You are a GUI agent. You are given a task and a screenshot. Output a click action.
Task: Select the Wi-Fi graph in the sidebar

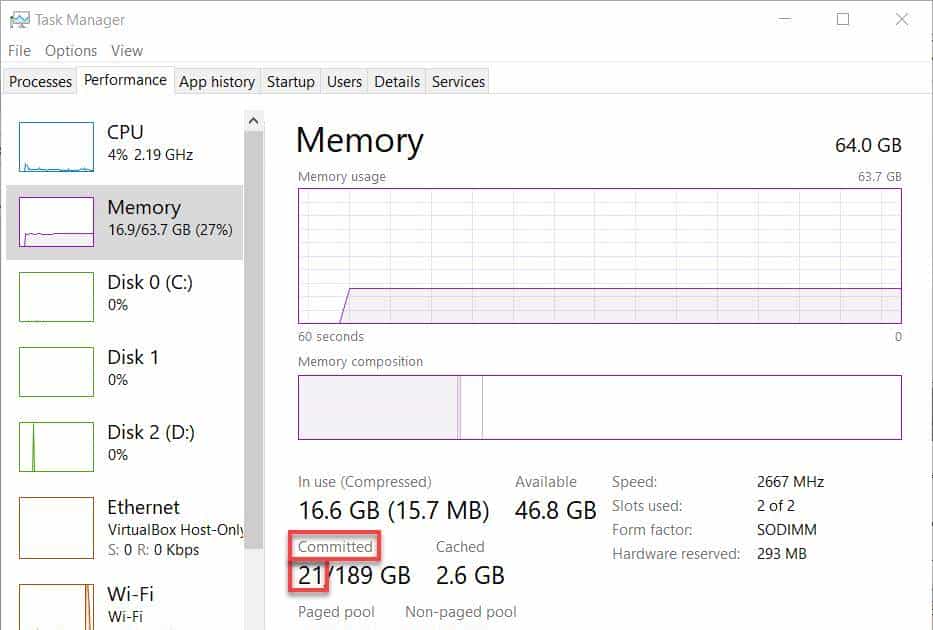pos(125,600)
